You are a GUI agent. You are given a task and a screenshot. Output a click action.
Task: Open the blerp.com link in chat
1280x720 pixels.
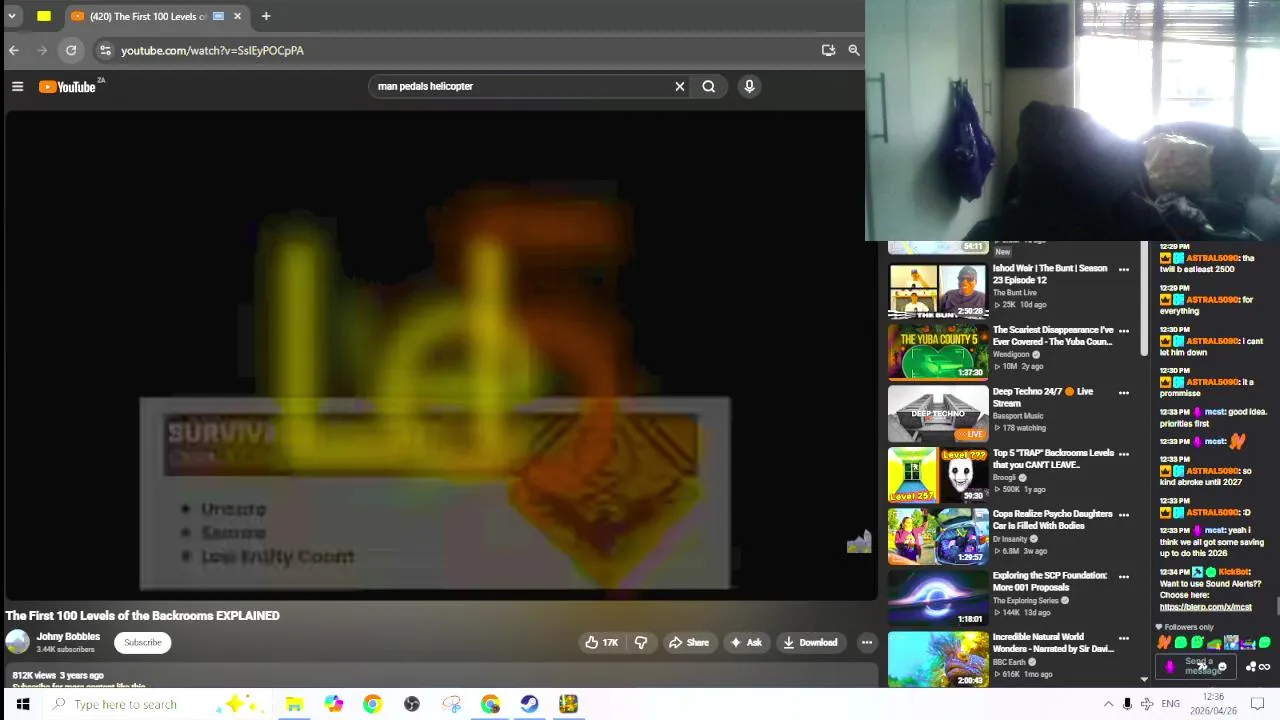1205,607
